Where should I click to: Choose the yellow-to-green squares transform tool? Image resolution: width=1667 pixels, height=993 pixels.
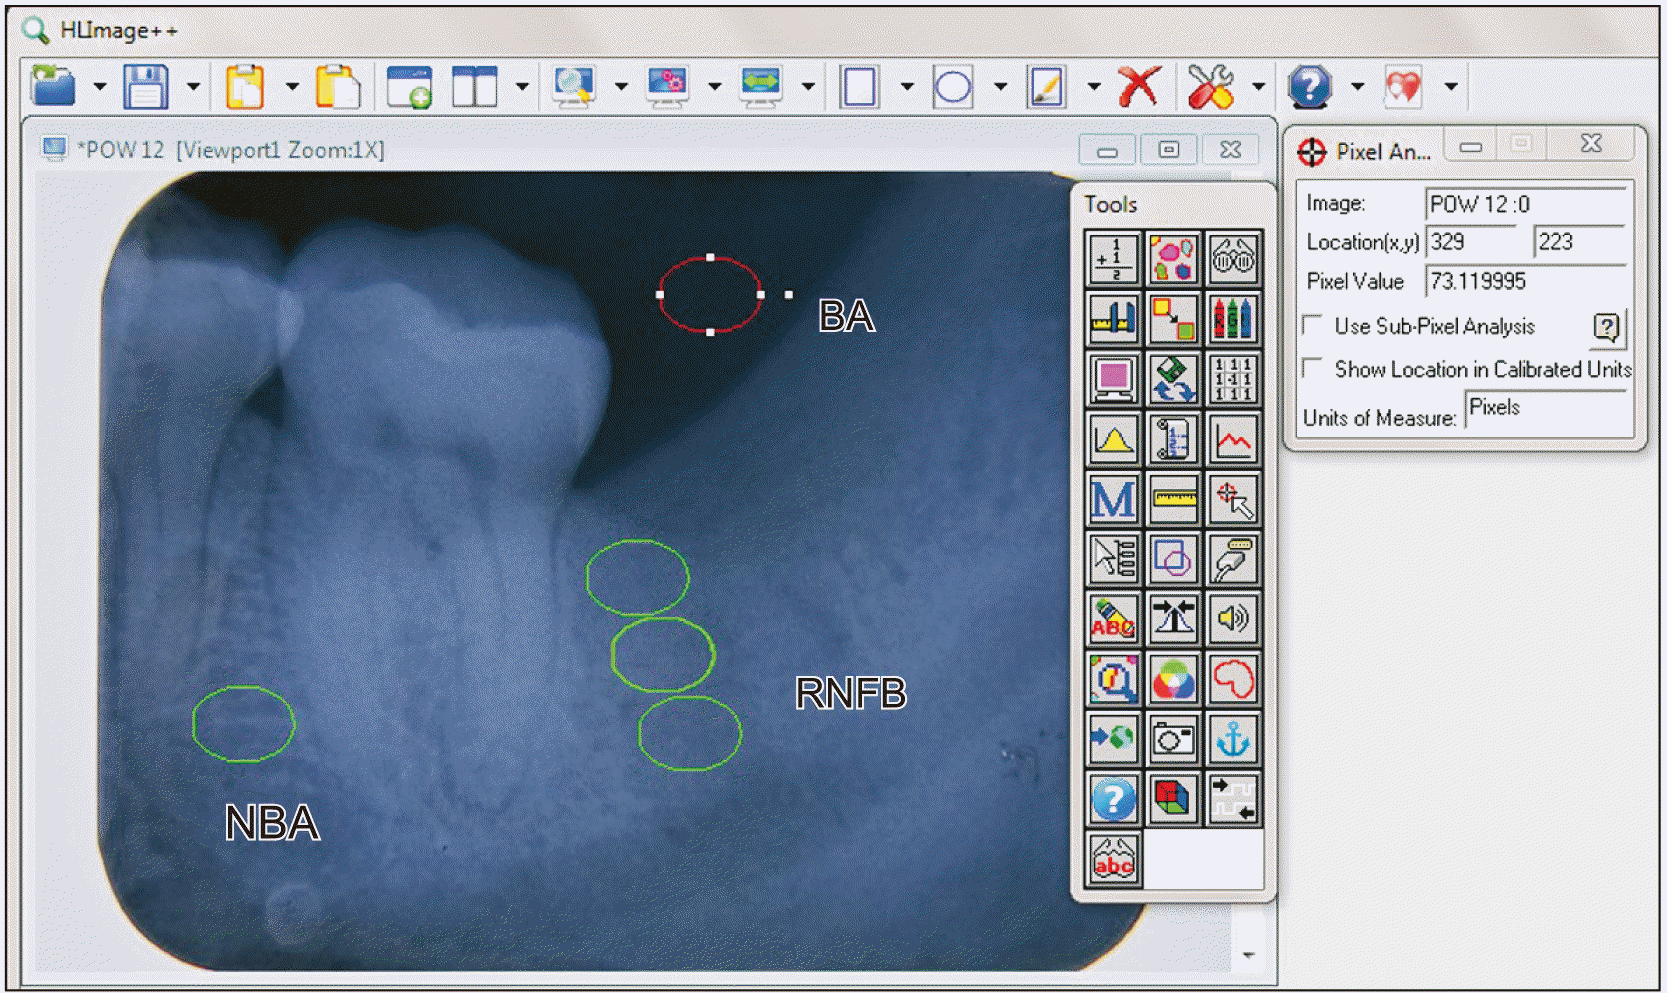(1173, 319)
